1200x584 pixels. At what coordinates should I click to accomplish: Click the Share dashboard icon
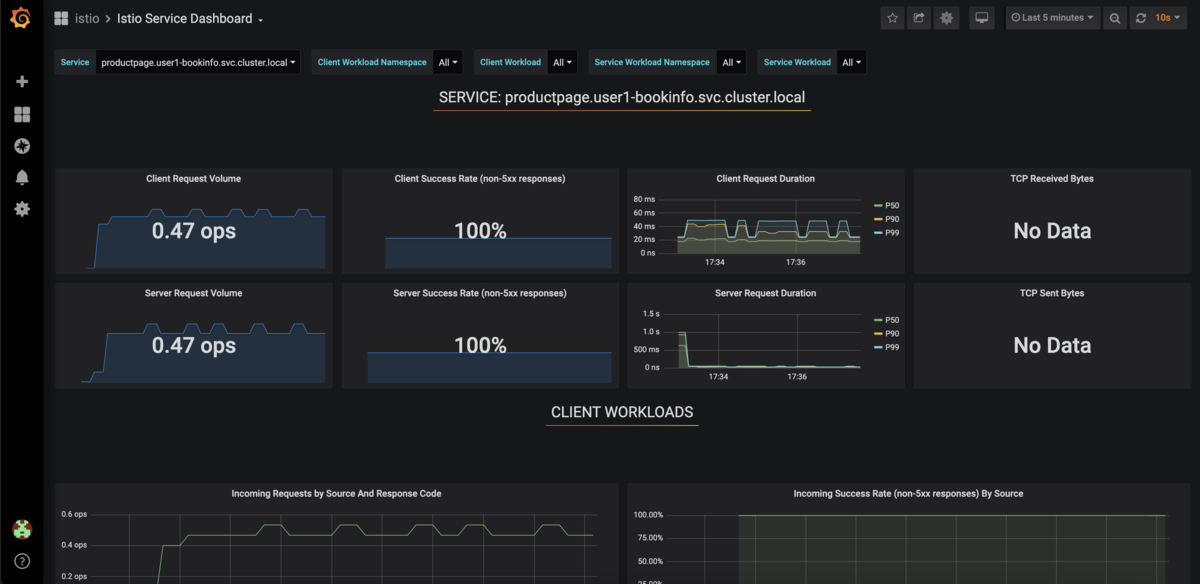pyautogui.click(x=919, y=18)
